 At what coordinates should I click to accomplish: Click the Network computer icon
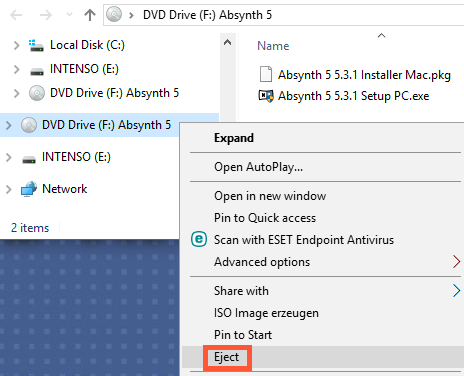pos(29,189)
